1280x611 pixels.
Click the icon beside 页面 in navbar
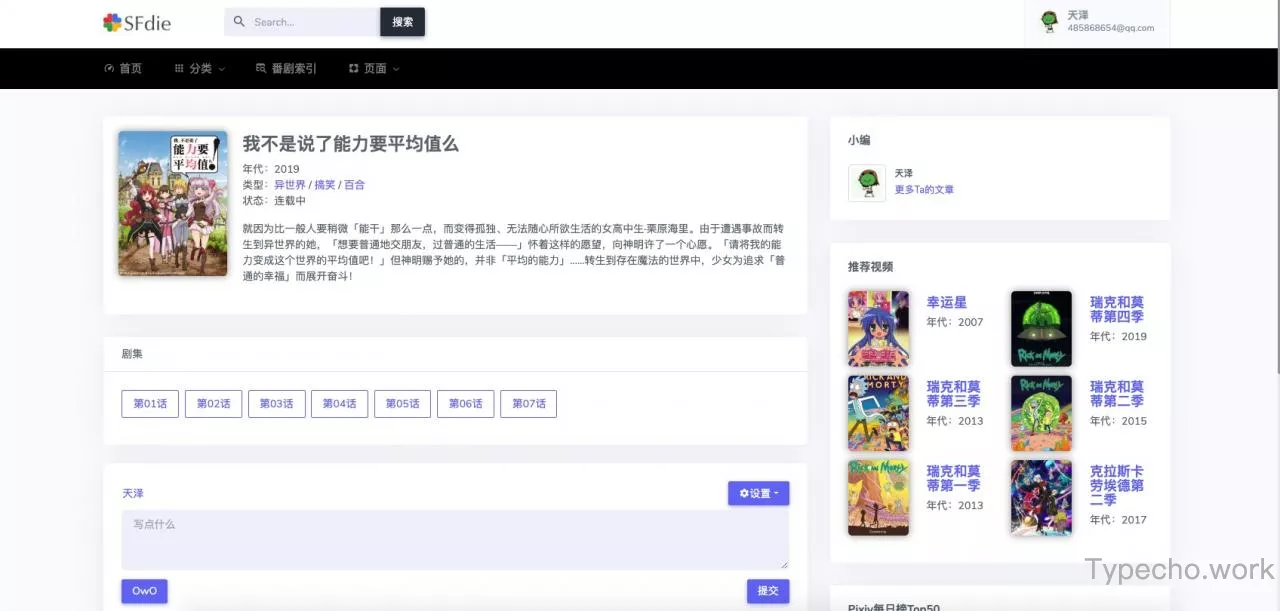coord(352,68)
